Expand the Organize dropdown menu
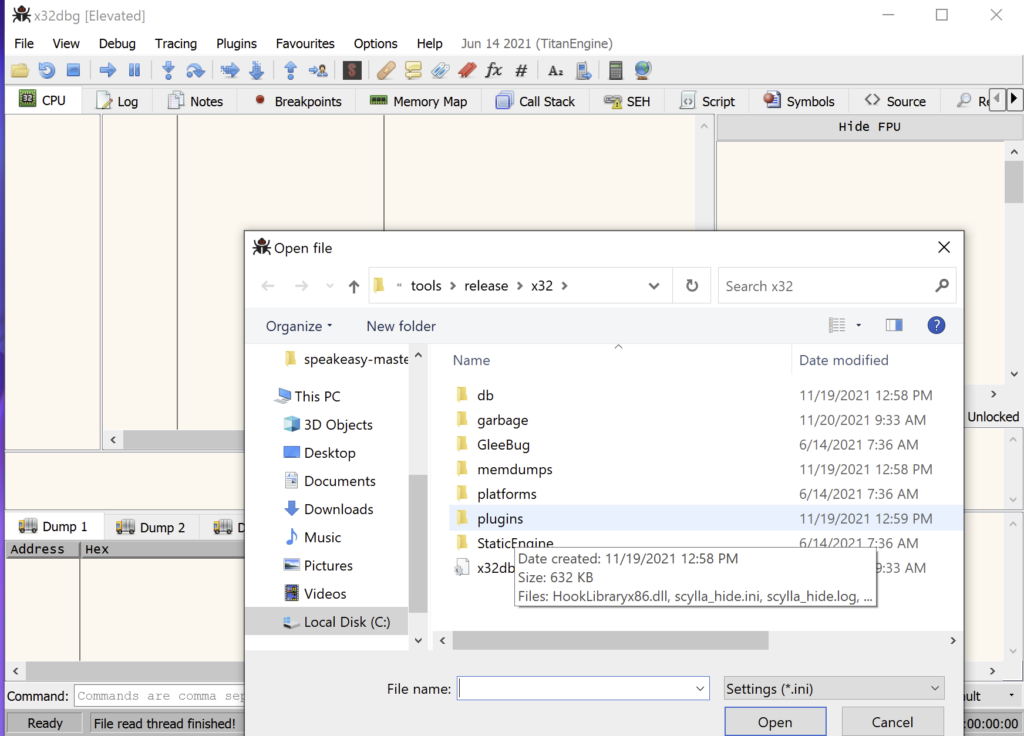The height and width of the screenshot is (736, 1024). pos(299,326)
